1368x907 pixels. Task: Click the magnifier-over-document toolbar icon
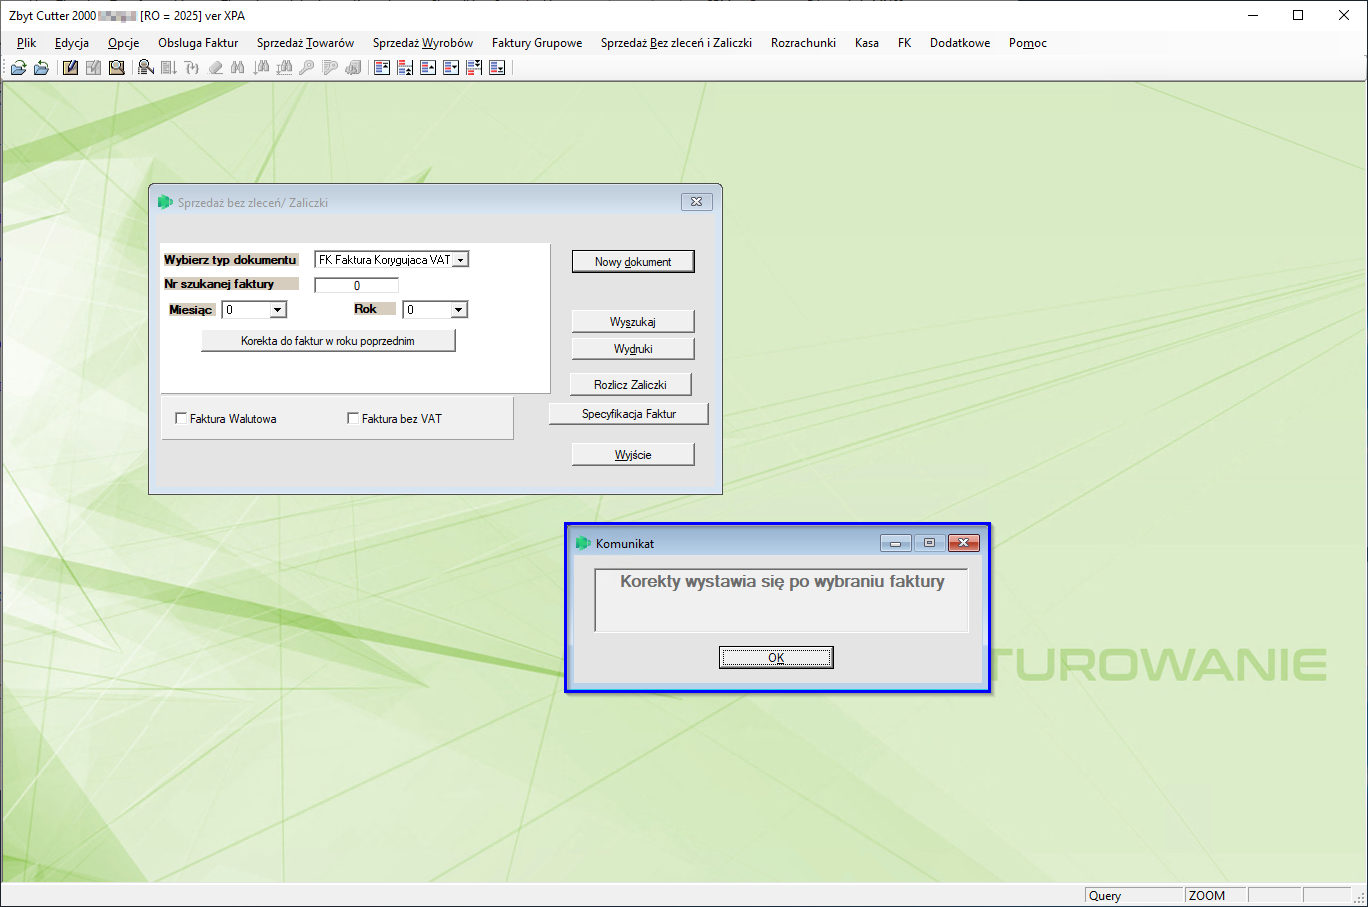117,68
